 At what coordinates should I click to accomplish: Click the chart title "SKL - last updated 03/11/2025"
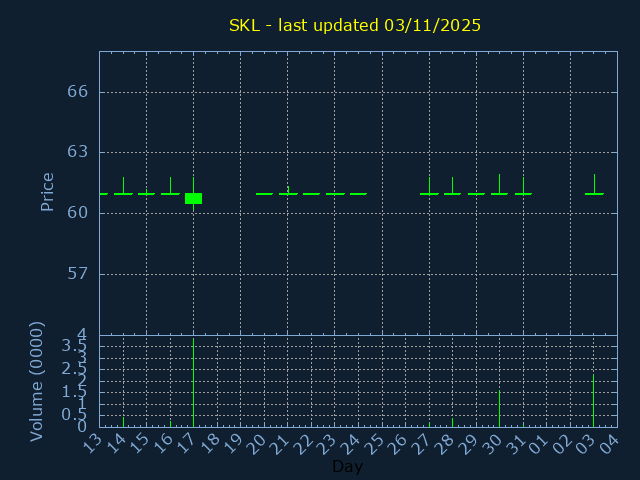354,25
